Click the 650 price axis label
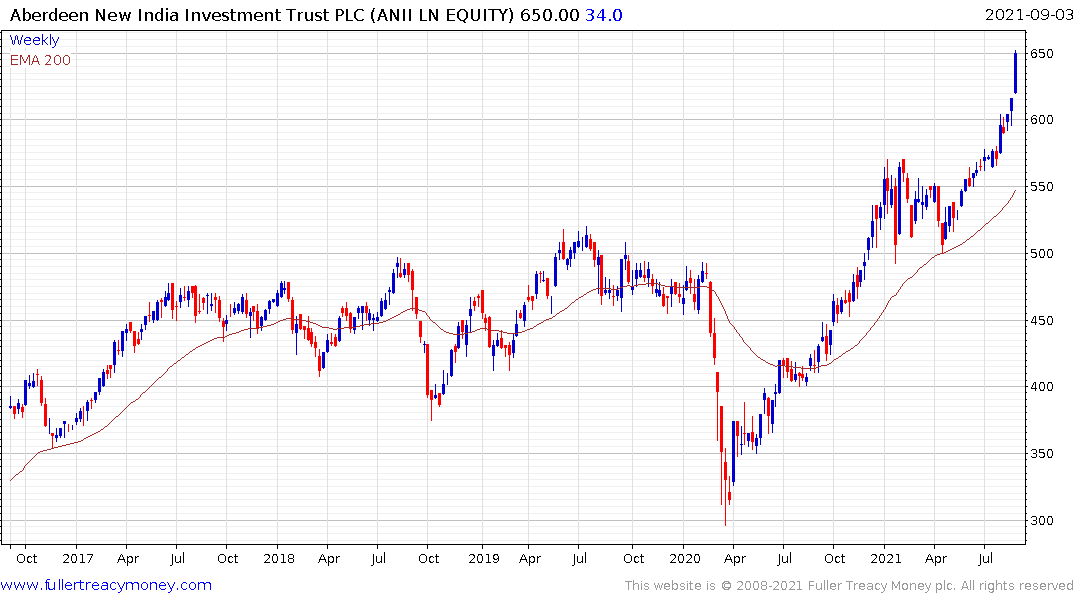 (1042, 53)
